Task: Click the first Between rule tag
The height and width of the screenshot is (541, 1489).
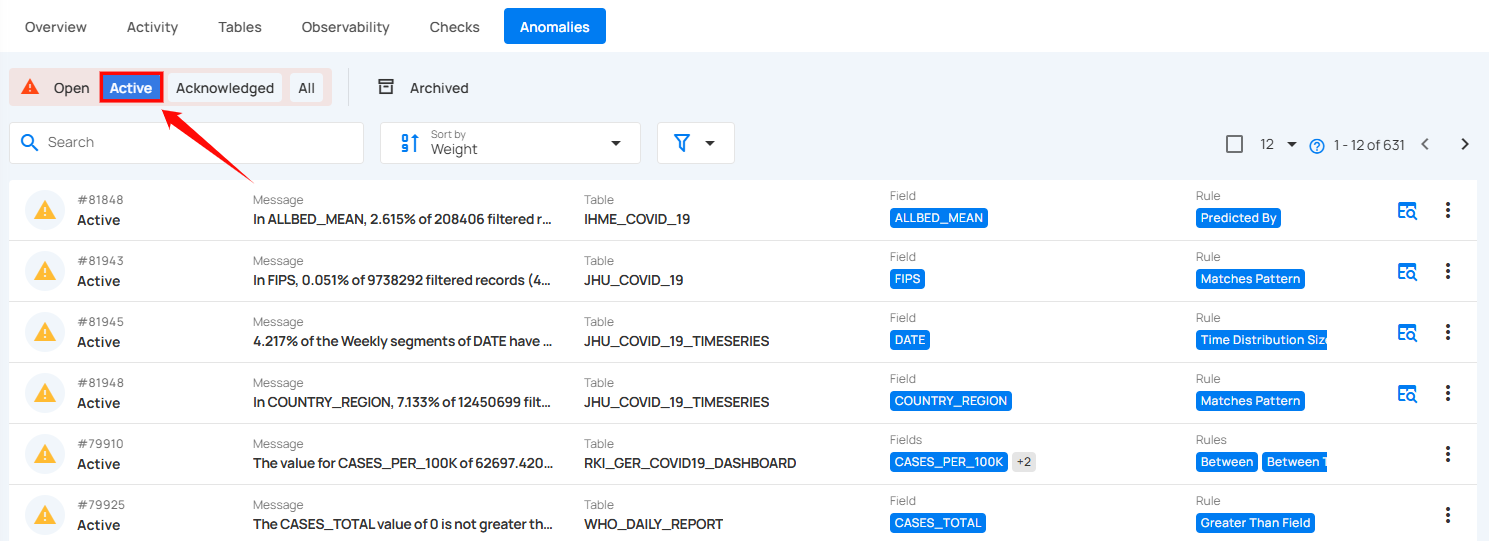Action: coord(1227,462)
